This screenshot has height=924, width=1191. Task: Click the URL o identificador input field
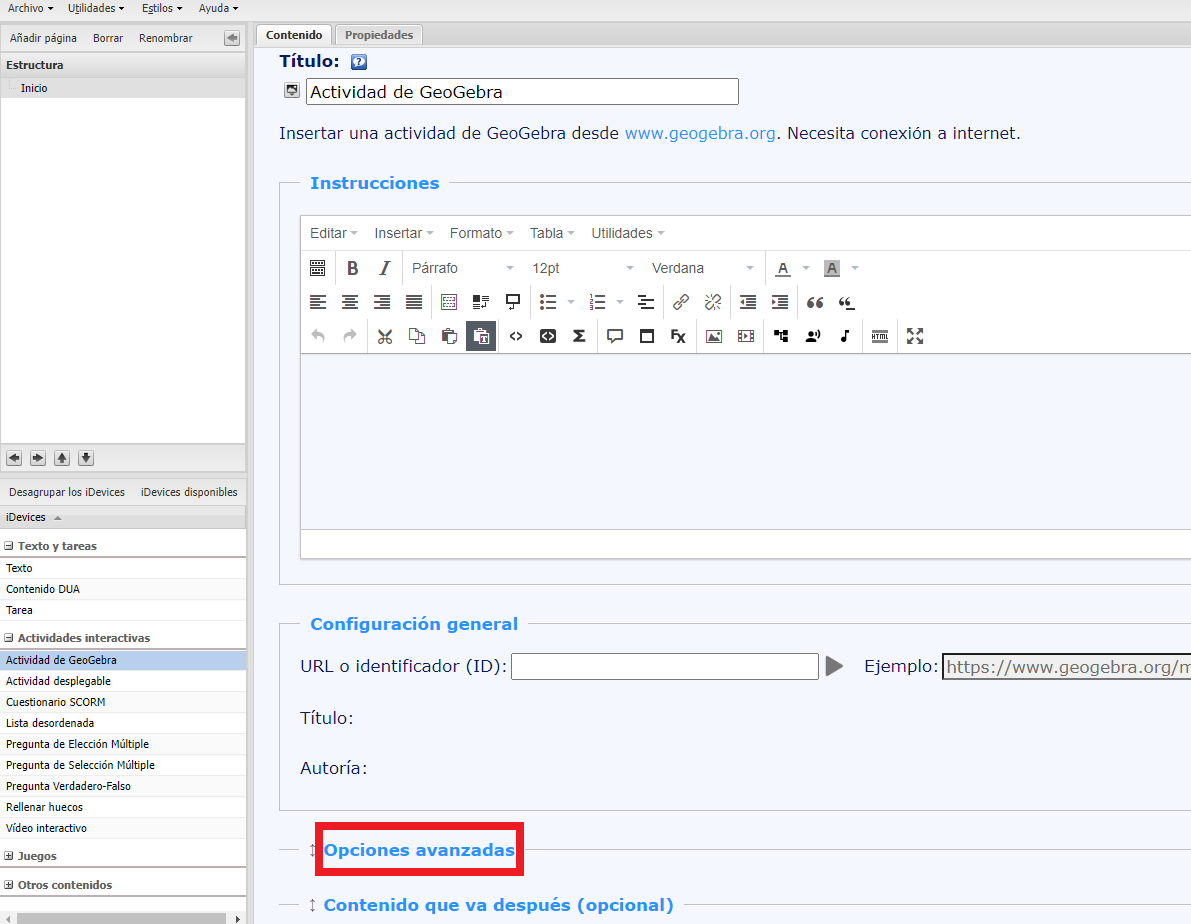click(664, 666)
